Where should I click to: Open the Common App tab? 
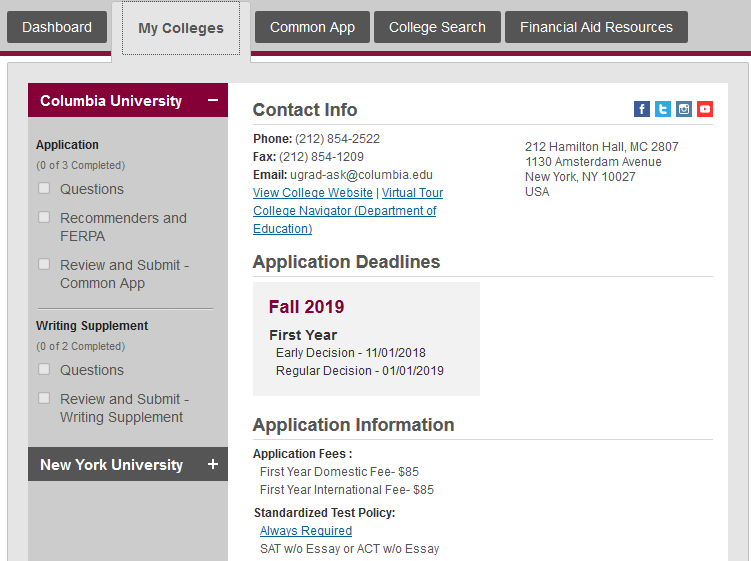tap(312, 27)
